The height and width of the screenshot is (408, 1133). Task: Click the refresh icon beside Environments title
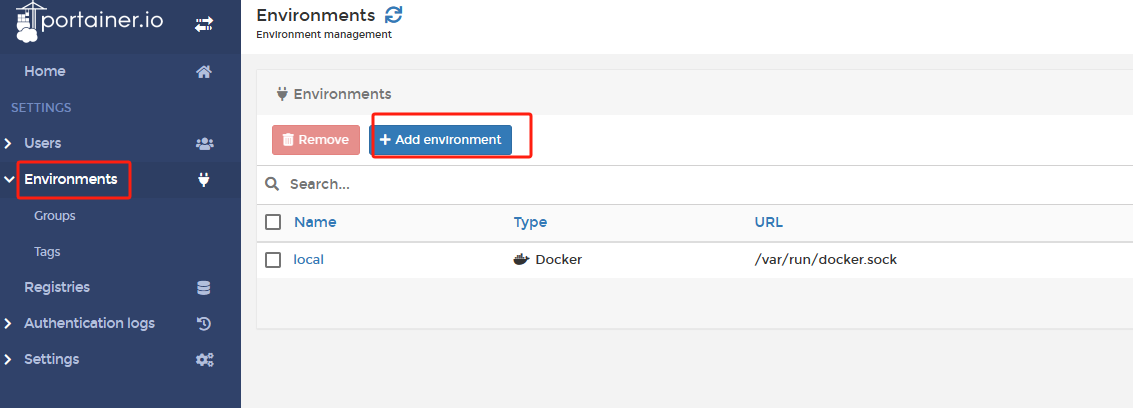pos(394,15)
